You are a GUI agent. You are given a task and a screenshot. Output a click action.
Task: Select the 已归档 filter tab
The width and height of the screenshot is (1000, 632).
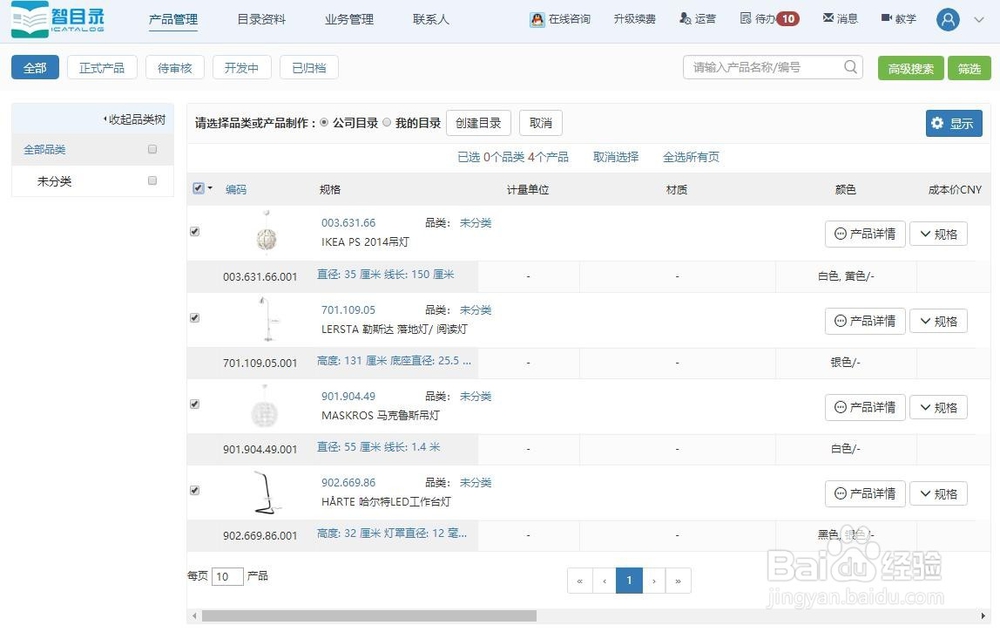309,68
